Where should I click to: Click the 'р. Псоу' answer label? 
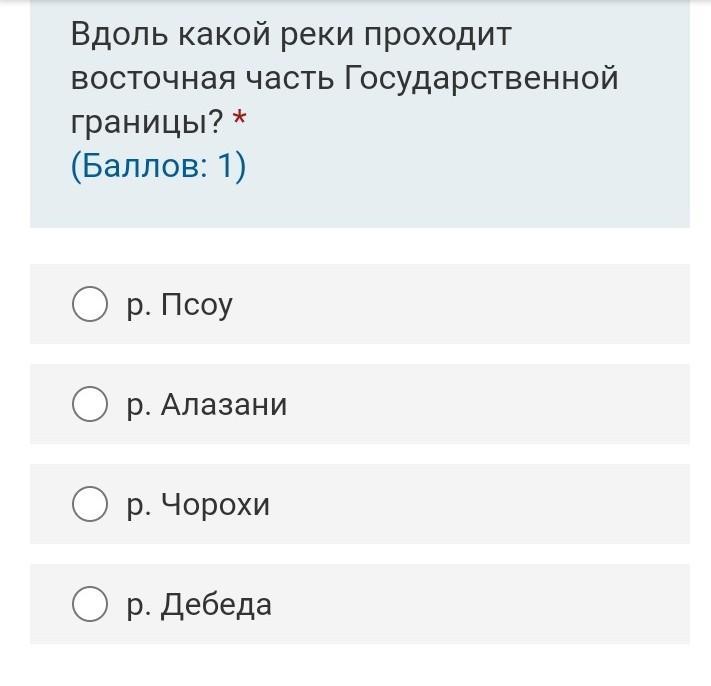[180, 305]
